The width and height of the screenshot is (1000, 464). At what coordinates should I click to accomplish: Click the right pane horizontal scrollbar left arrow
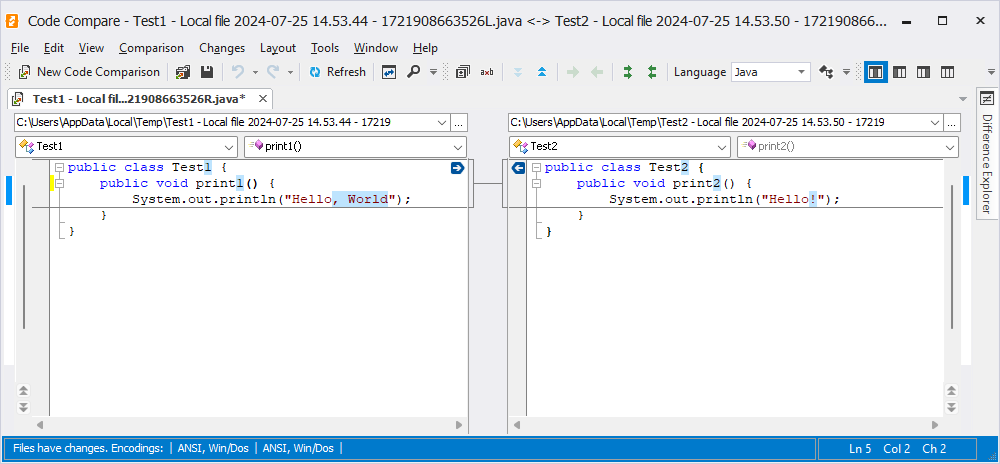[517, 424]
